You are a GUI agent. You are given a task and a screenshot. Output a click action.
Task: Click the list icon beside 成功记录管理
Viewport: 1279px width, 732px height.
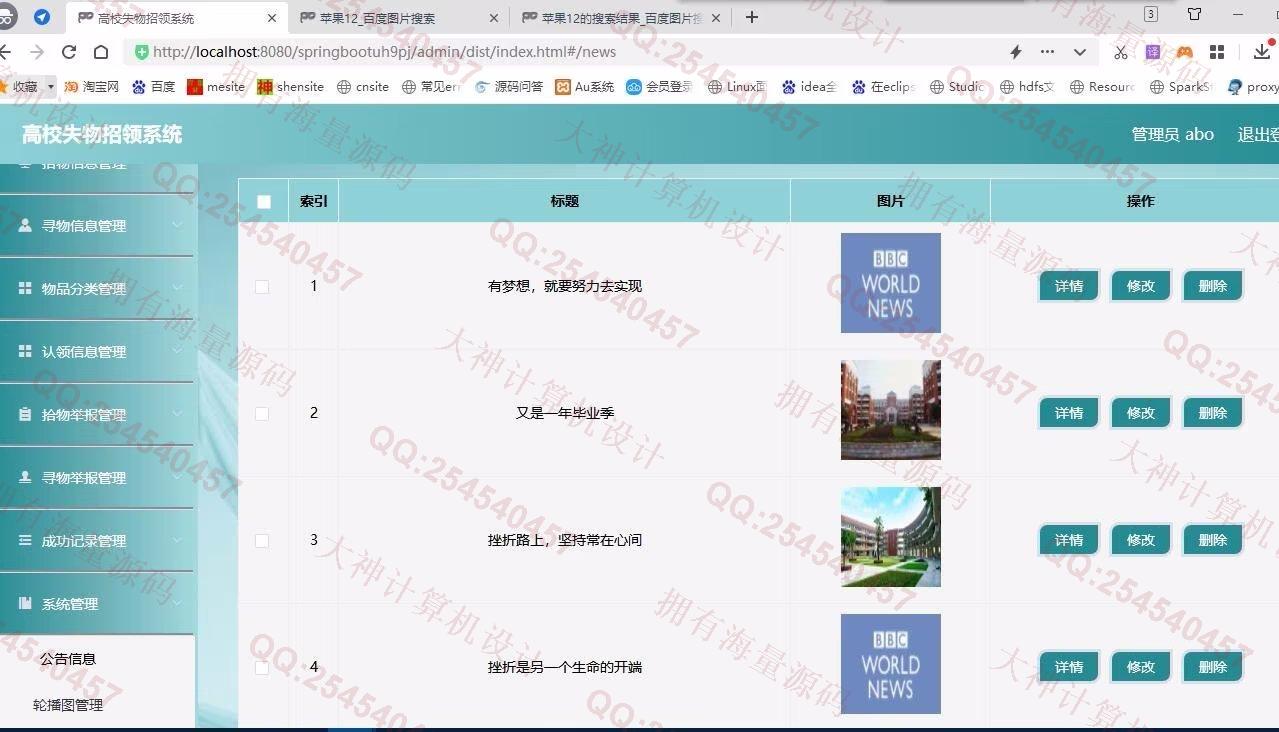pyautogui.click(x=25, y=540)
